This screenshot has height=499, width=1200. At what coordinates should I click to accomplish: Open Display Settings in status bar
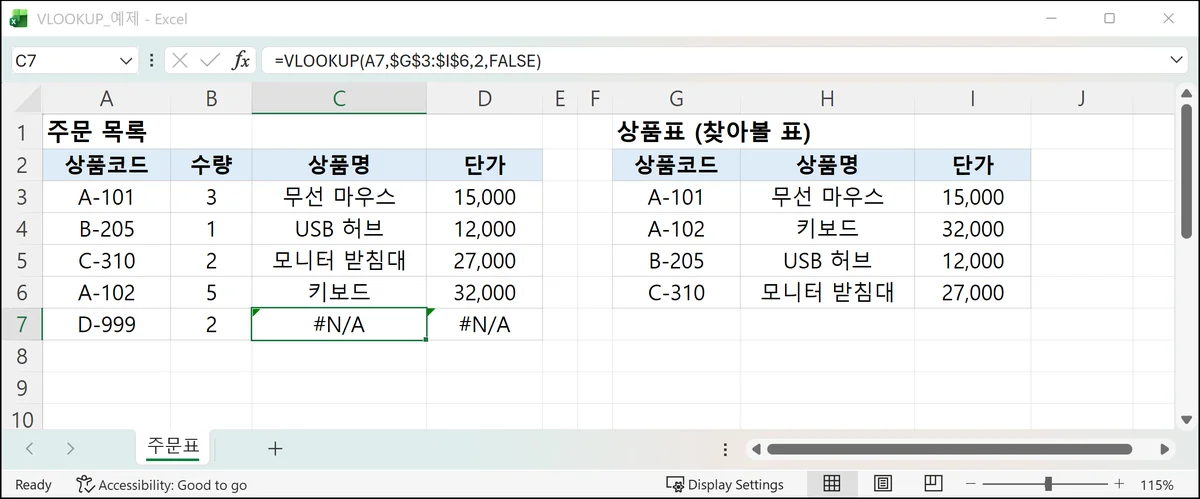click(x=725, y=485)
